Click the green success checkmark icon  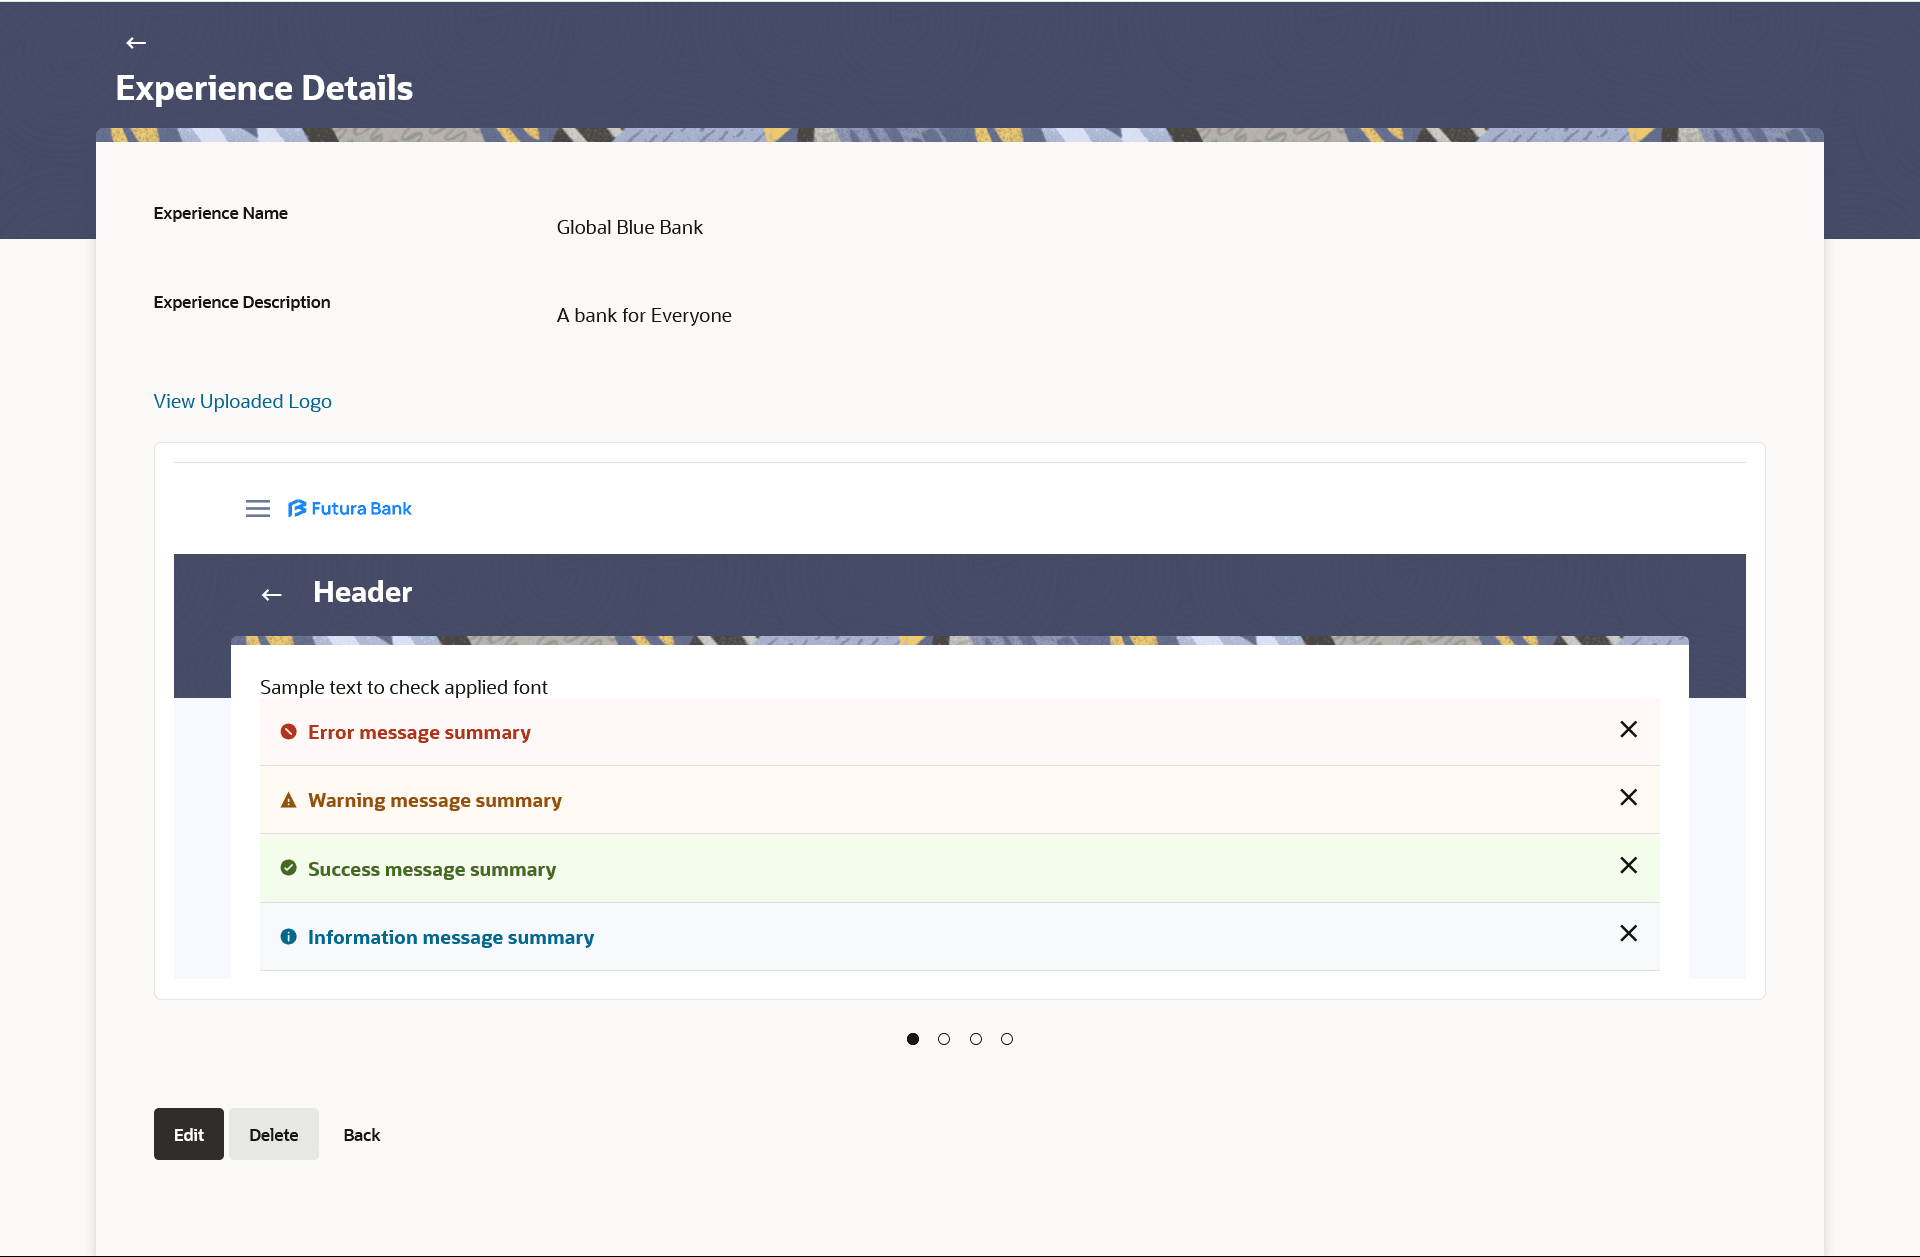(x=288, y=868)
